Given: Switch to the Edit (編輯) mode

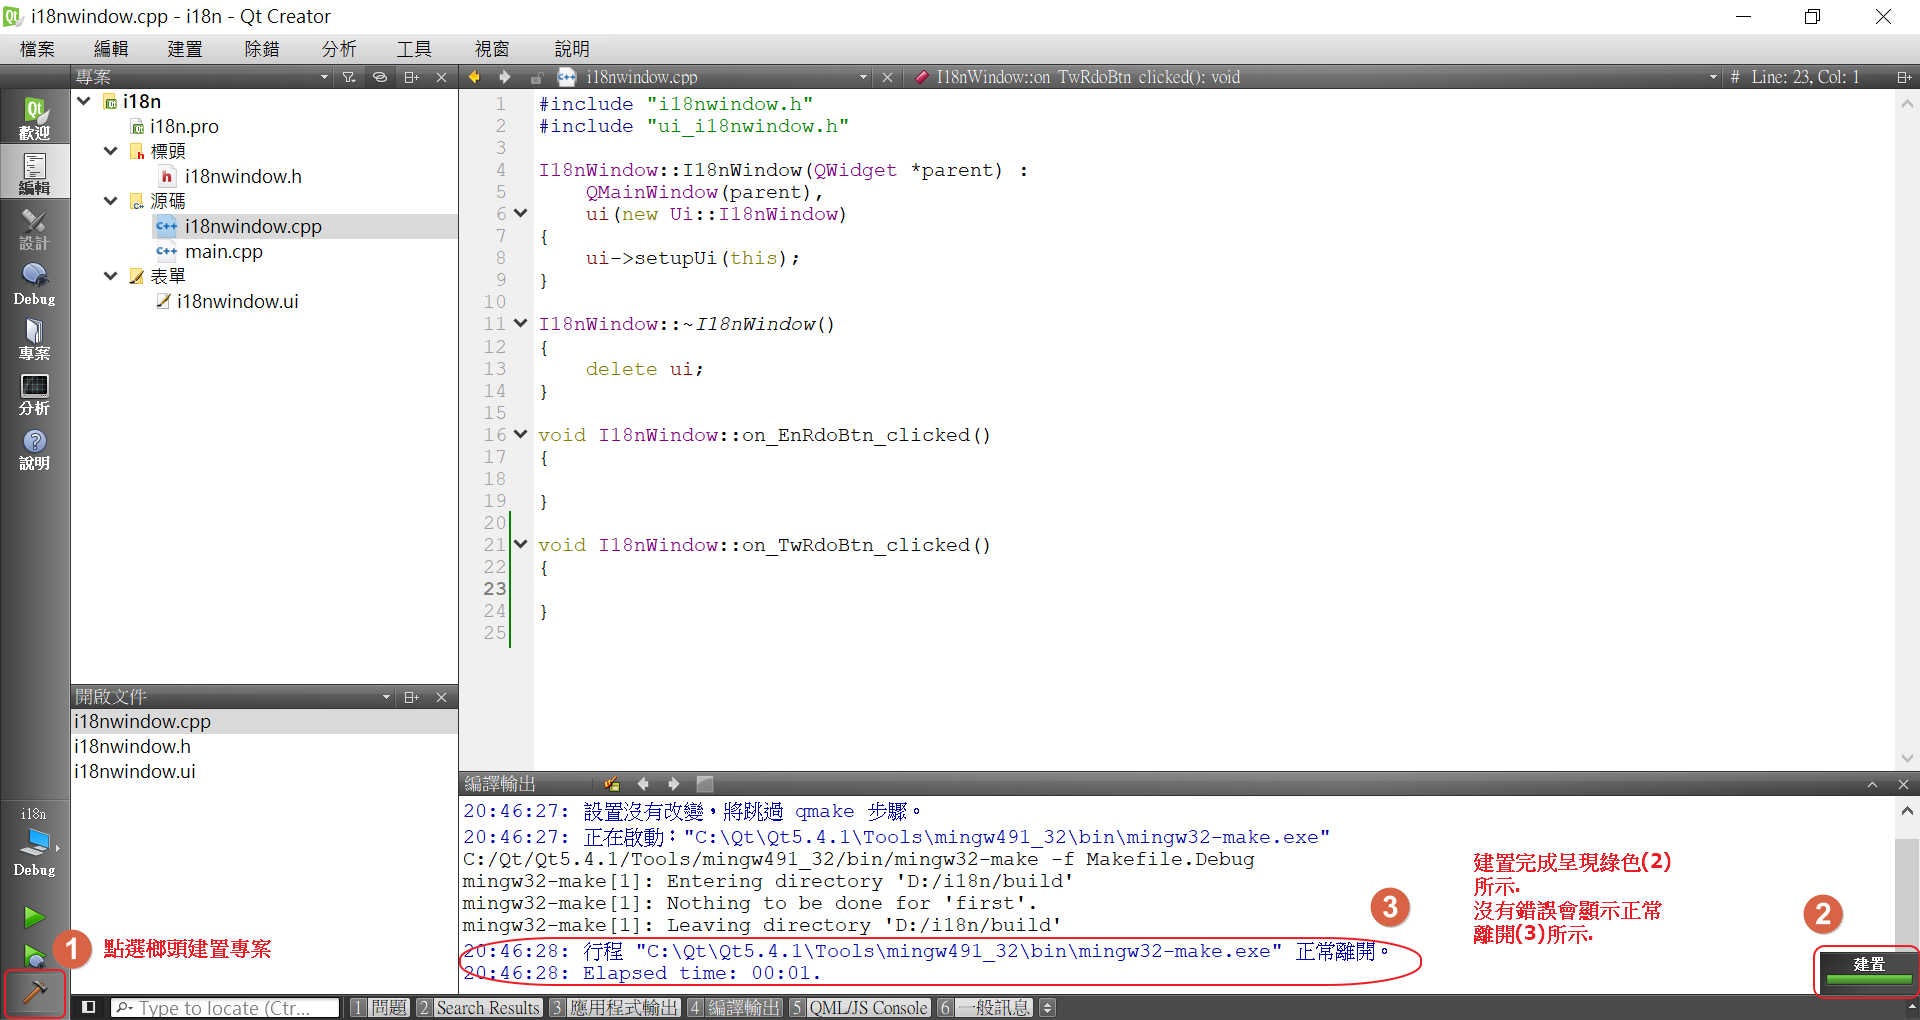Looking at the screenshot, I should (34, 173).
